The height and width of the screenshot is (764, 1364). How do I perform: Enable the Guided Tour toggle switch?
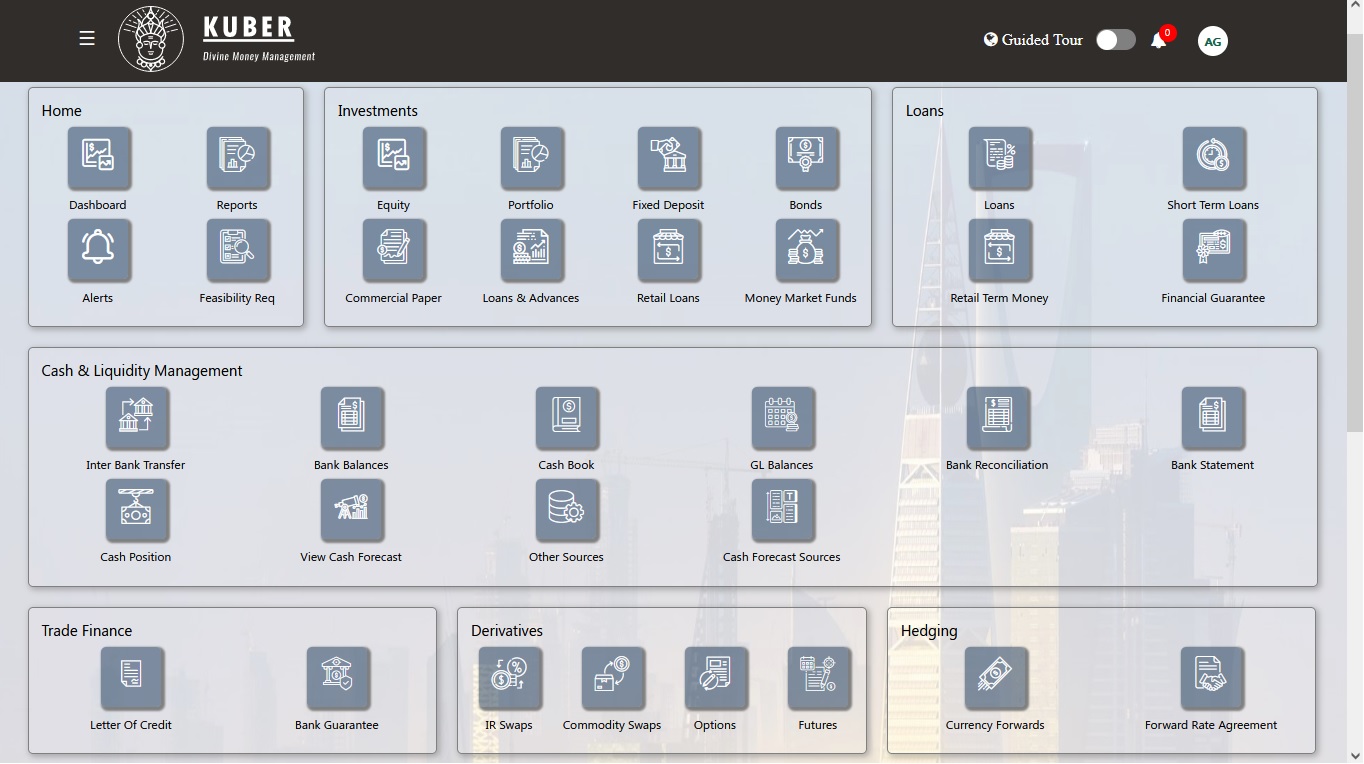1115,40
